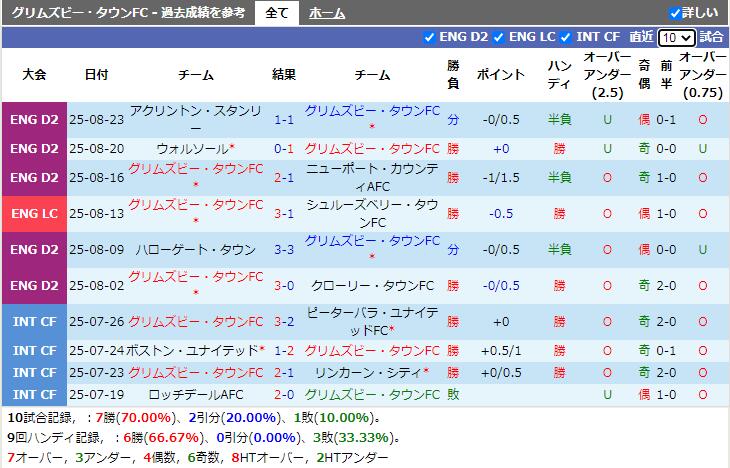This screenshot has width=730, height=468.
Task: Click the ENG LC competition cell
Action: click(34, 214)
